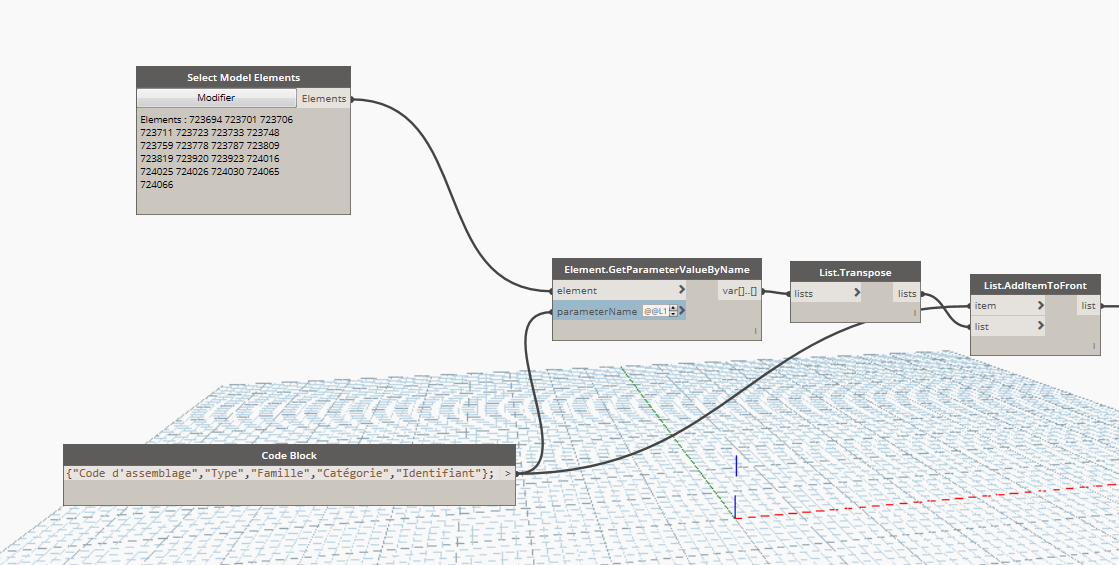Click the lacing indicator on List.AddItemToFront
The width and height of the screenshot is (1119, 565).
tap(1095, 345)
